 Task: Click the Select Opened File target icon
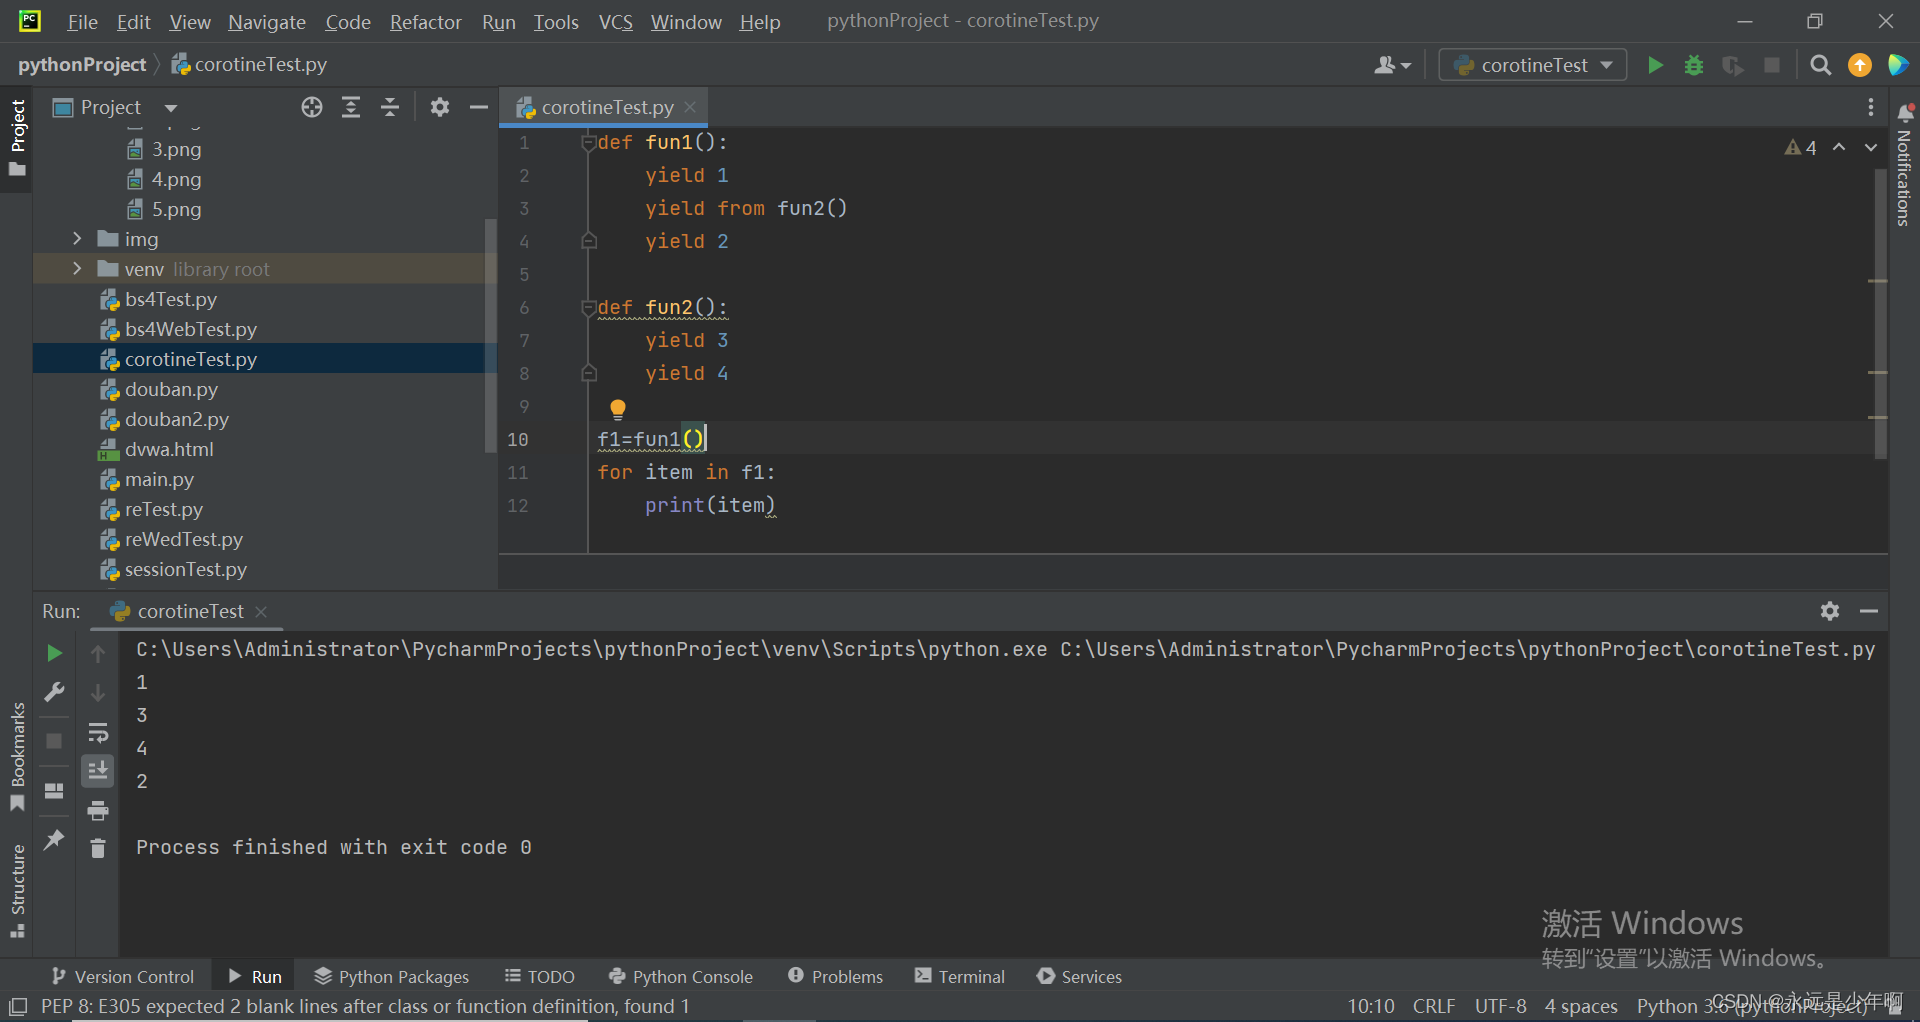(312, 107)
